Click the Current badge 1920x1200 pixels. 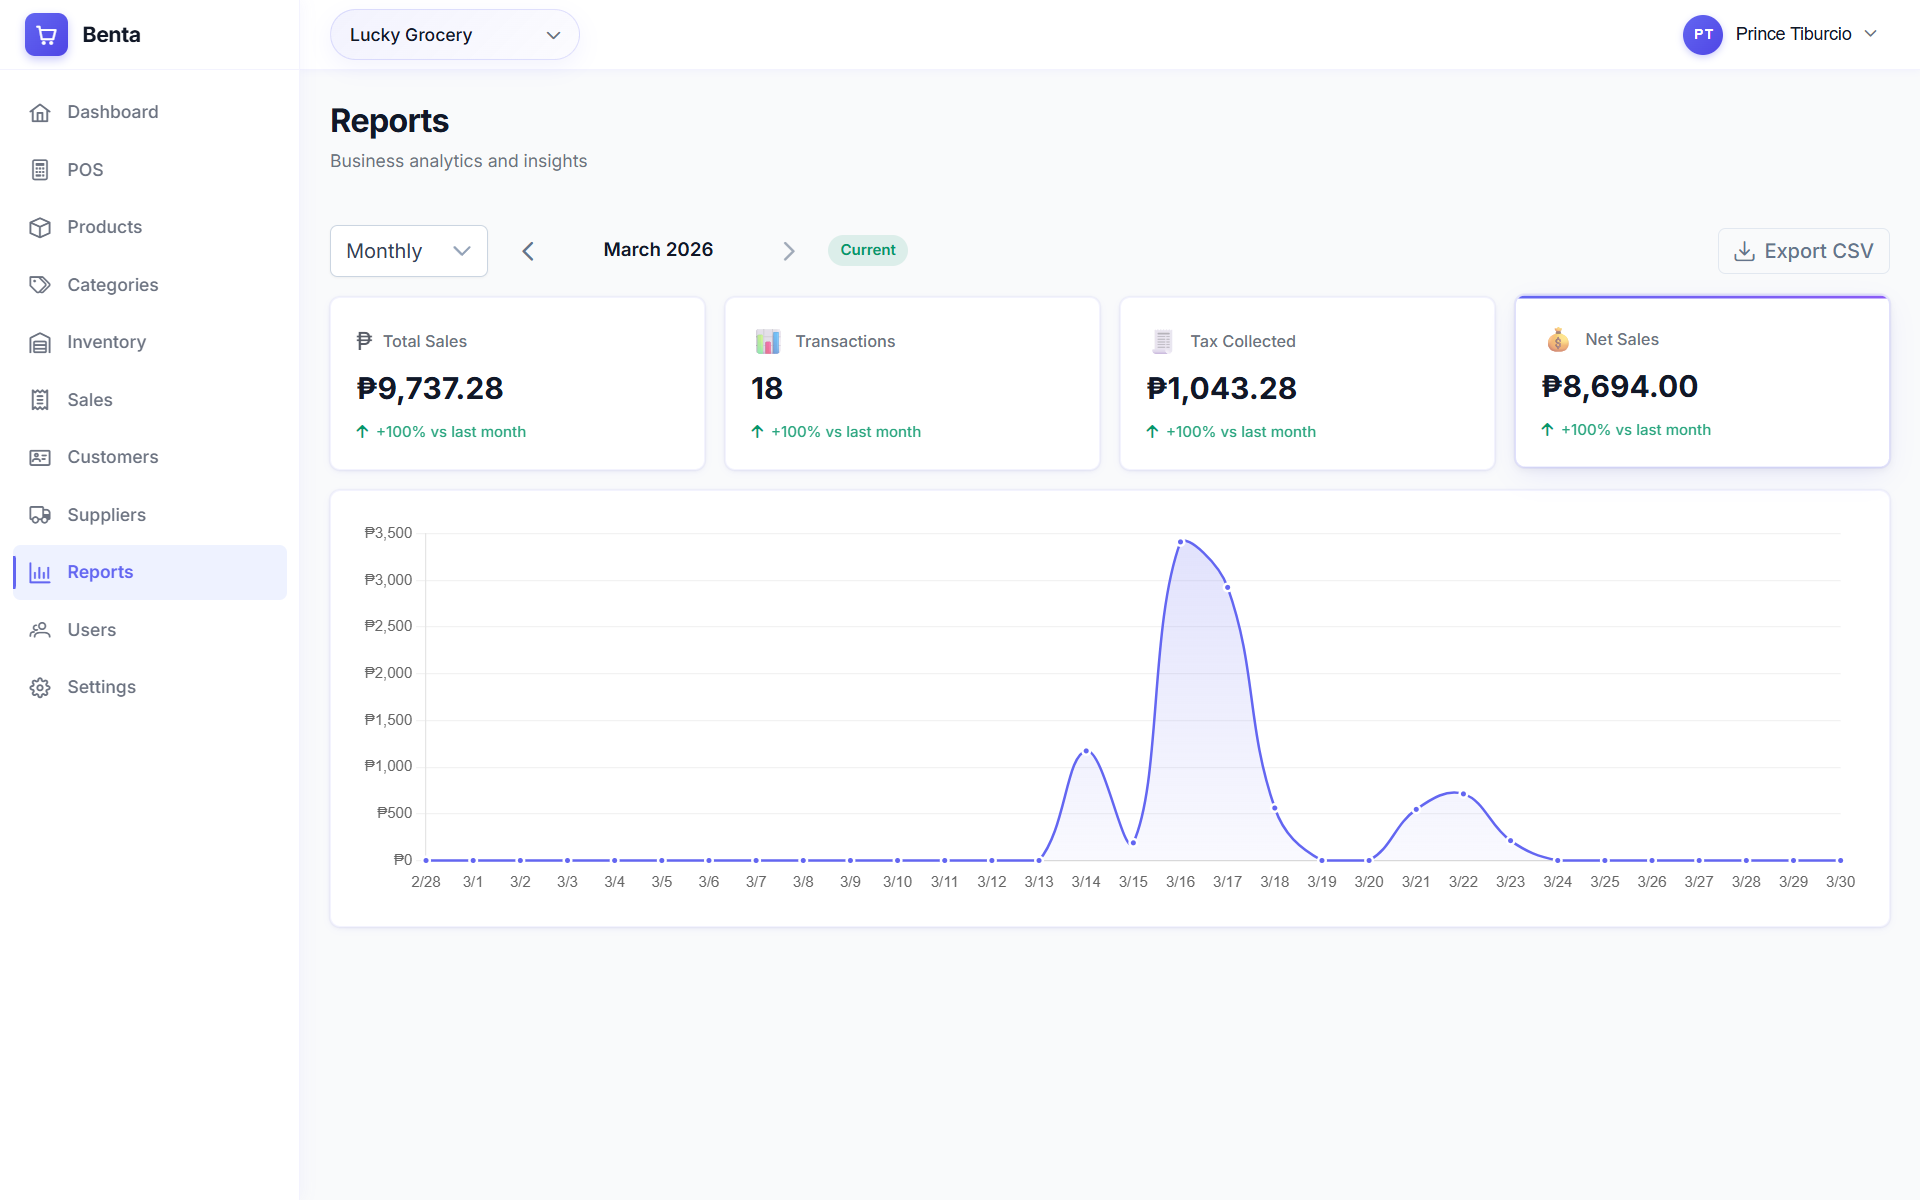[867, 250]
